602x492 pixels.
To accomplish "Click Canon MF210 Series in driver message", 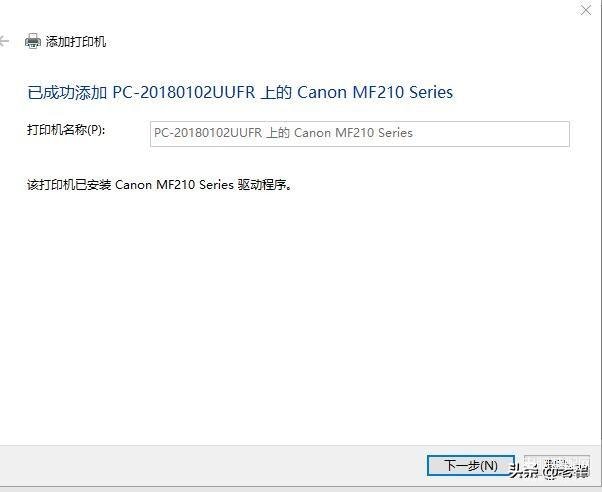I will pyautogui.click(x=174, y=185).
